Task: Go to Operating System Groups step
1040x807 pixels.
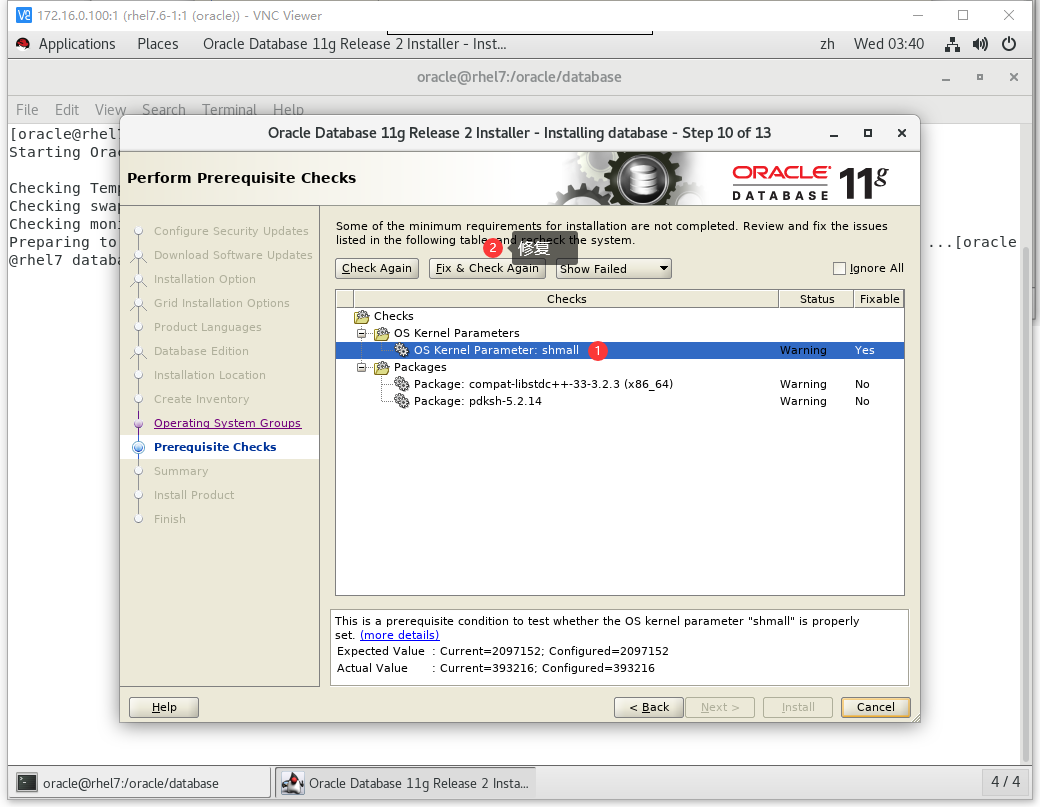Action: point(228,423)
